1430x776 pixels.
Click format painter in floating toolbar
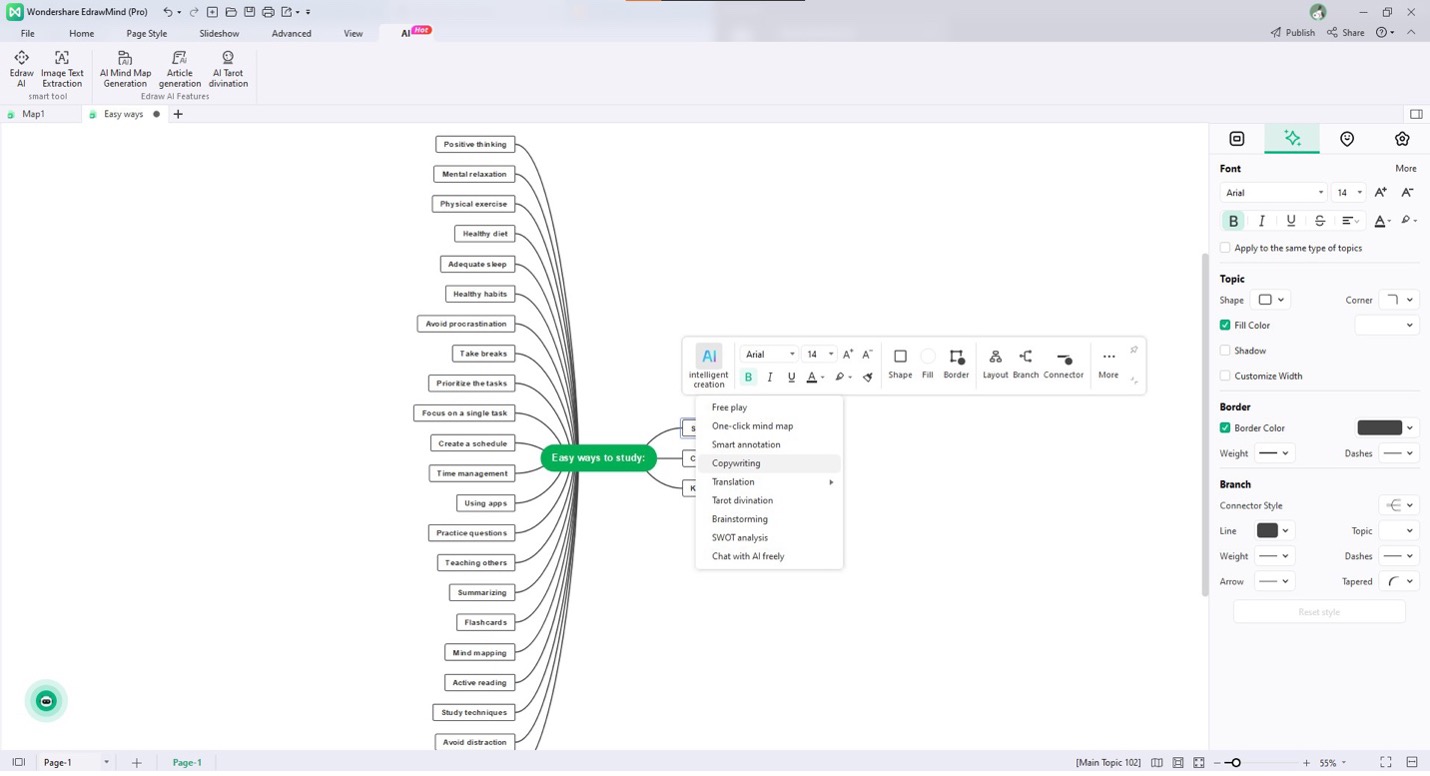tap(868, 377)
